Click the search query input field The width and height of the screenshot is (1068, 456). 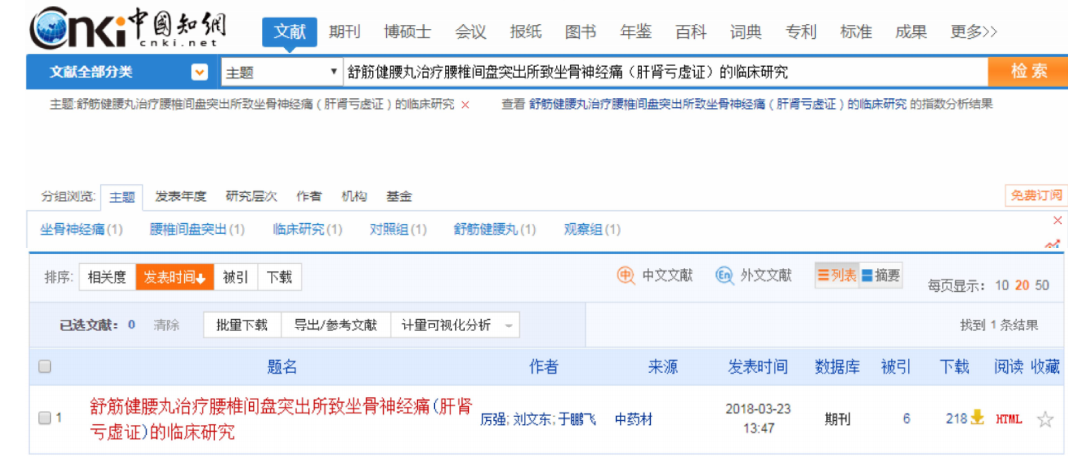660,72
